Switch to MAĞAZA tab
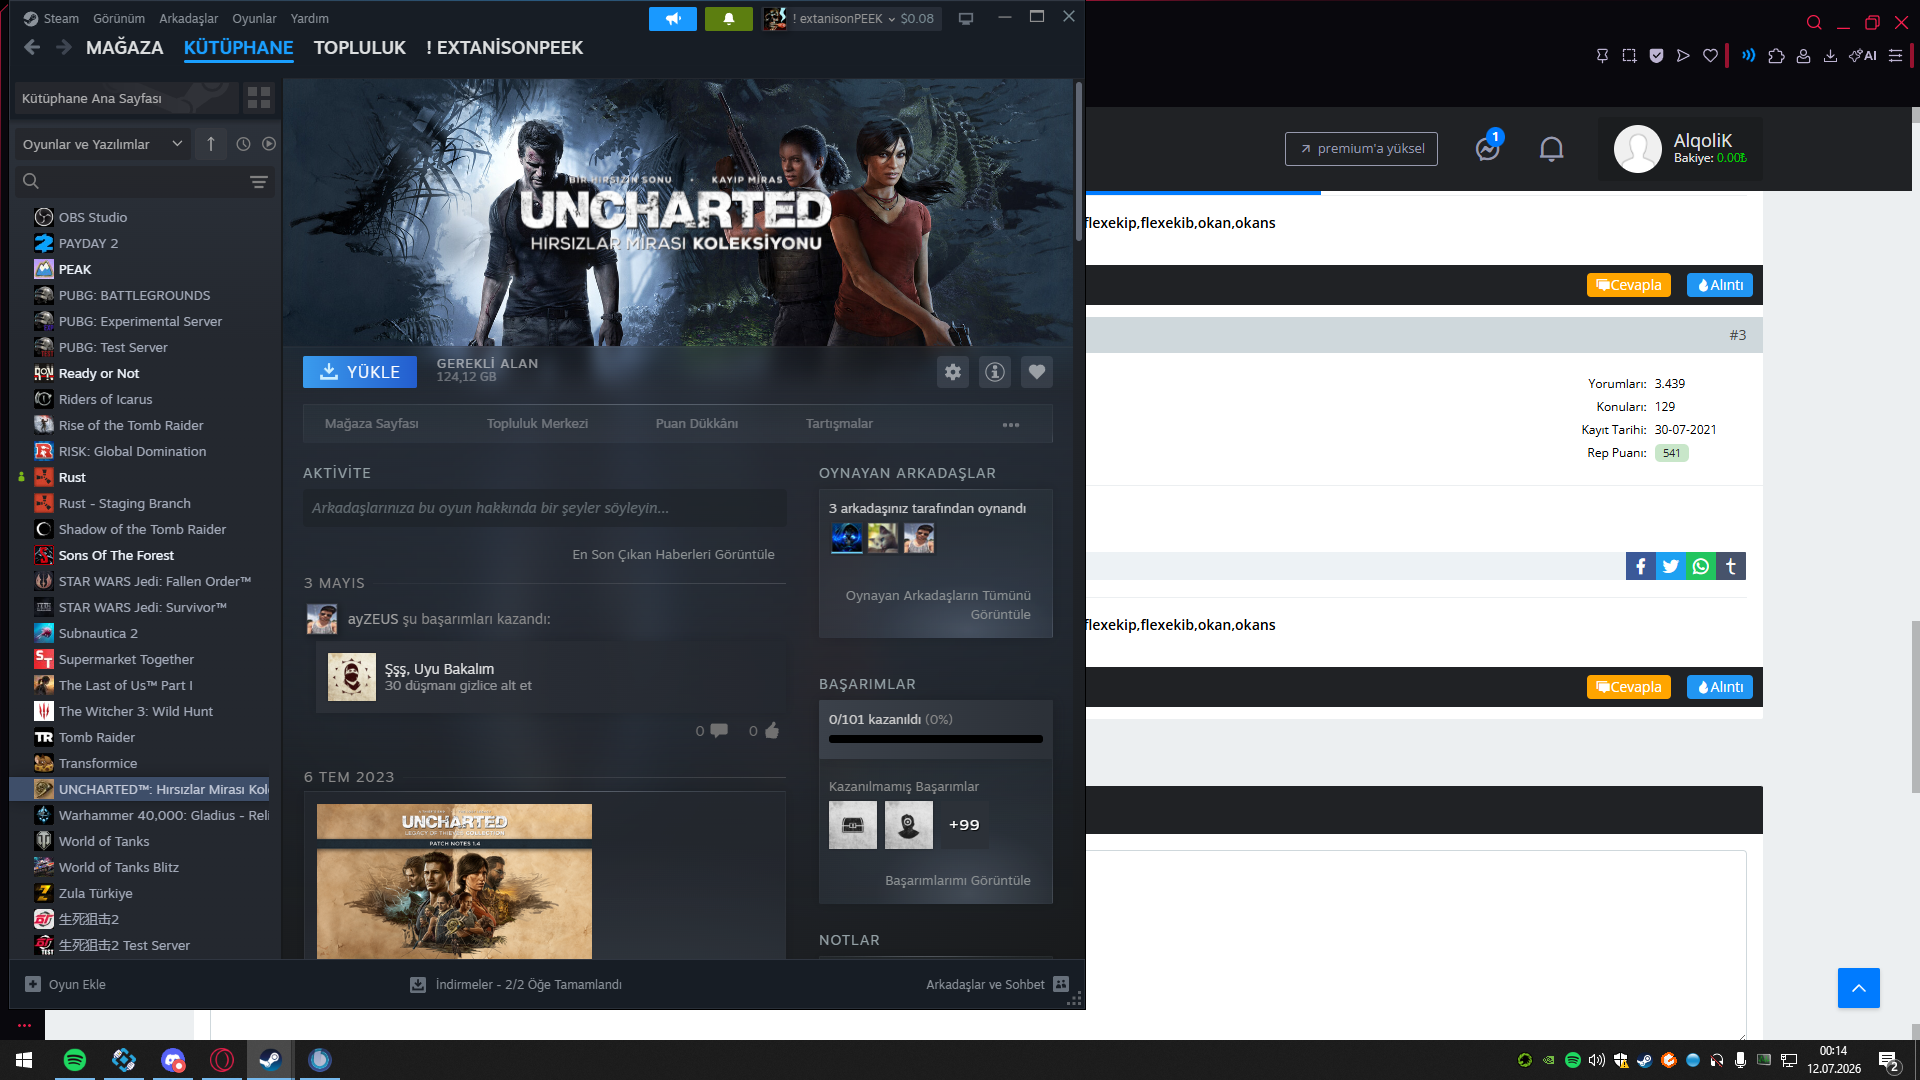The height and width of the screenshot is (1080, 1920). [x=124, y=48]
